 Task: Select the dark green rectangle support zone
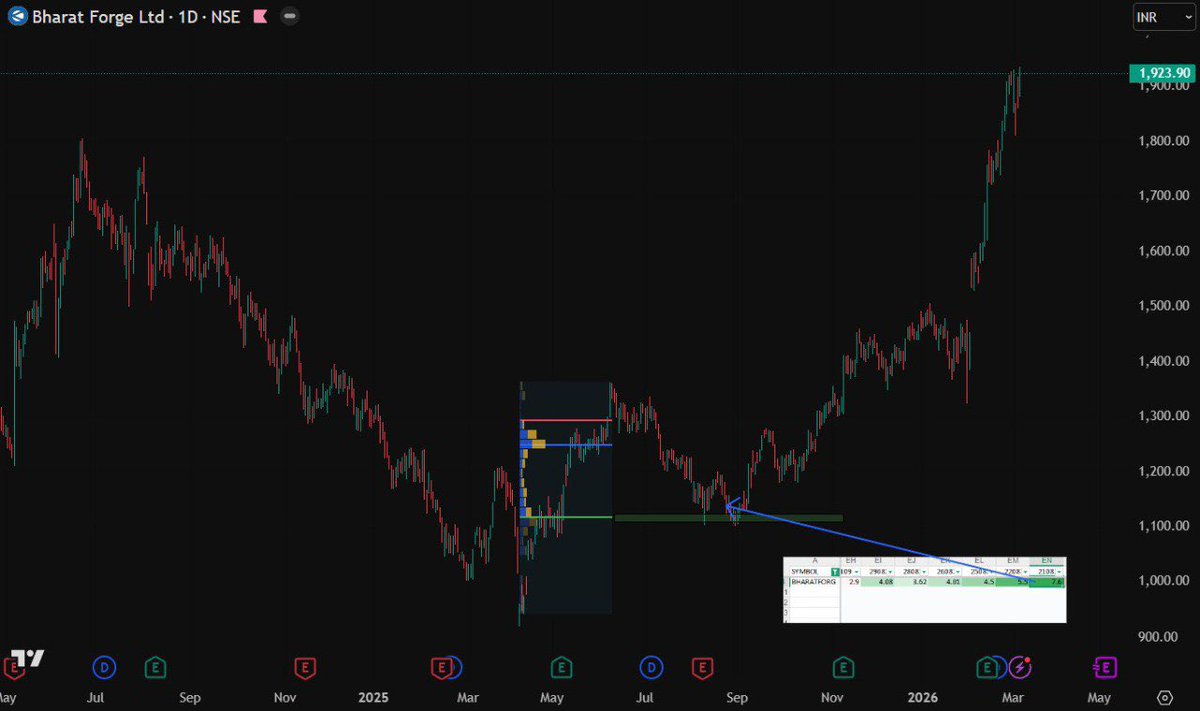pyautogui.click(x=728, y=518)
